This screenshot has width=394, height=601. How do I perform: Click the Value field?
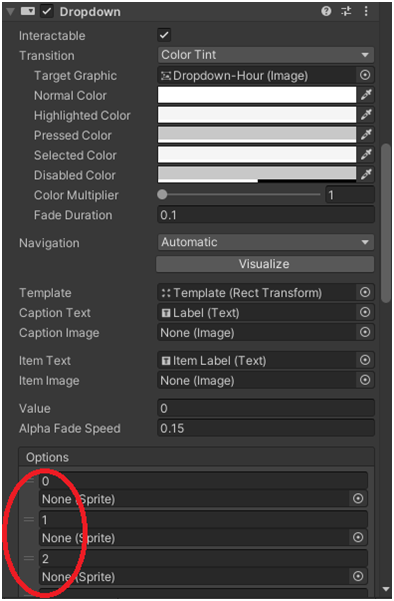266,408
